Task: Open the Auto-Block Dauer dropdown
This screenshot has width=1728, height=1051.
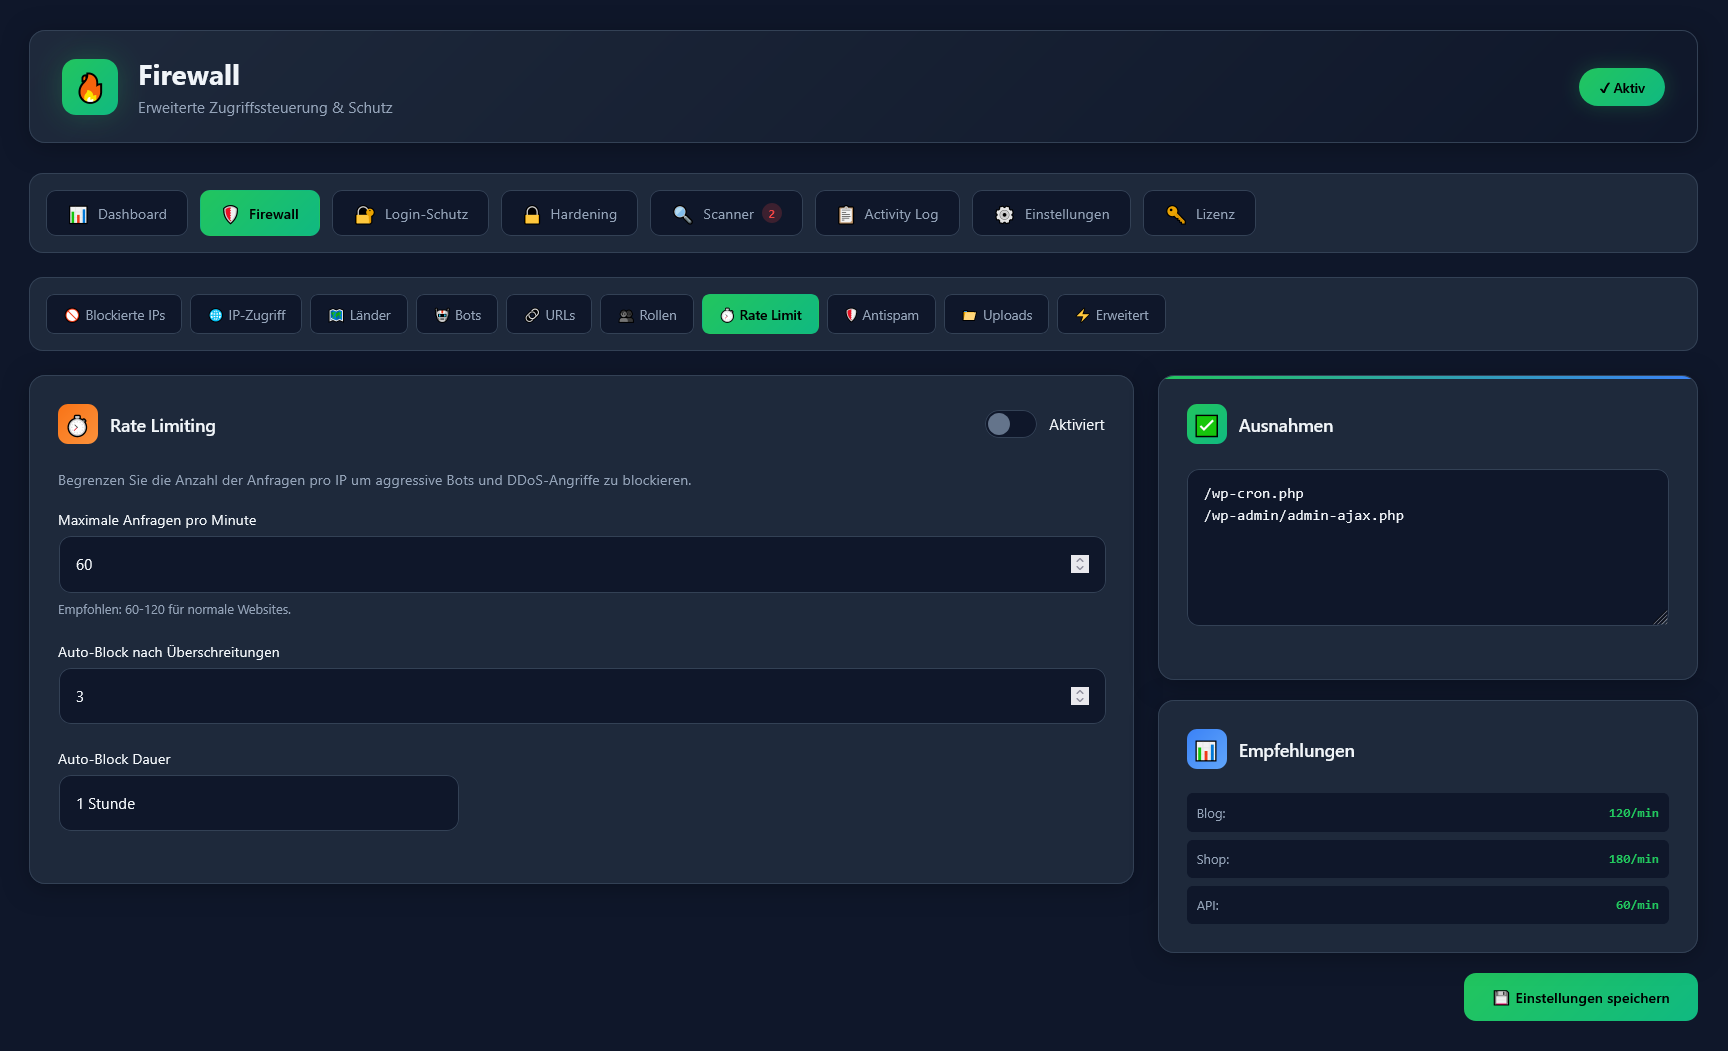Action: (258, 803)
